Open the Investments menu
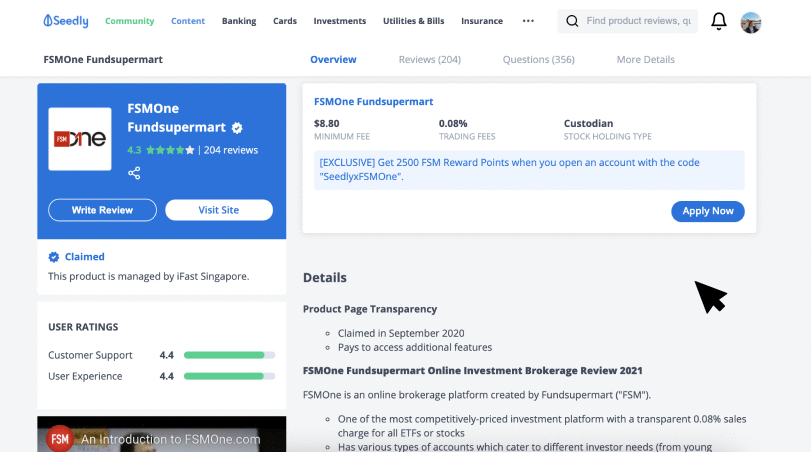Image resolution: width=811 pixels, height=452 pixels. [x=340, y=21]
